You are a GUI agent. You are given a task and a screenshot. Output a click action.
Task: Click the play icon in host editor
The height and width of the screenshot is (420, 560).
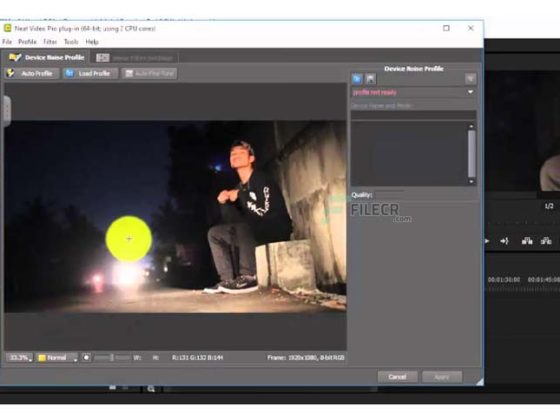pyautogui.click(x=487, y=241)
